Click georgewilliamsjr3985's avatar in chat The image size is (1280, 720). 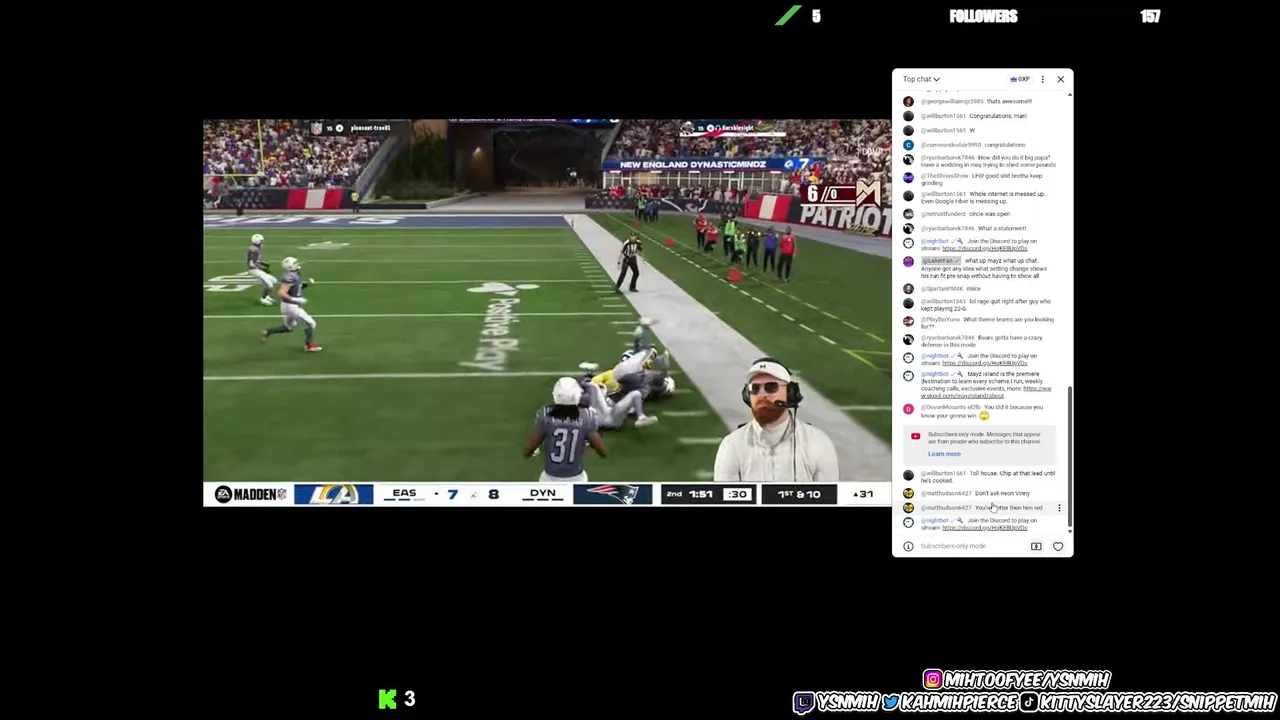tap(908, 101)
